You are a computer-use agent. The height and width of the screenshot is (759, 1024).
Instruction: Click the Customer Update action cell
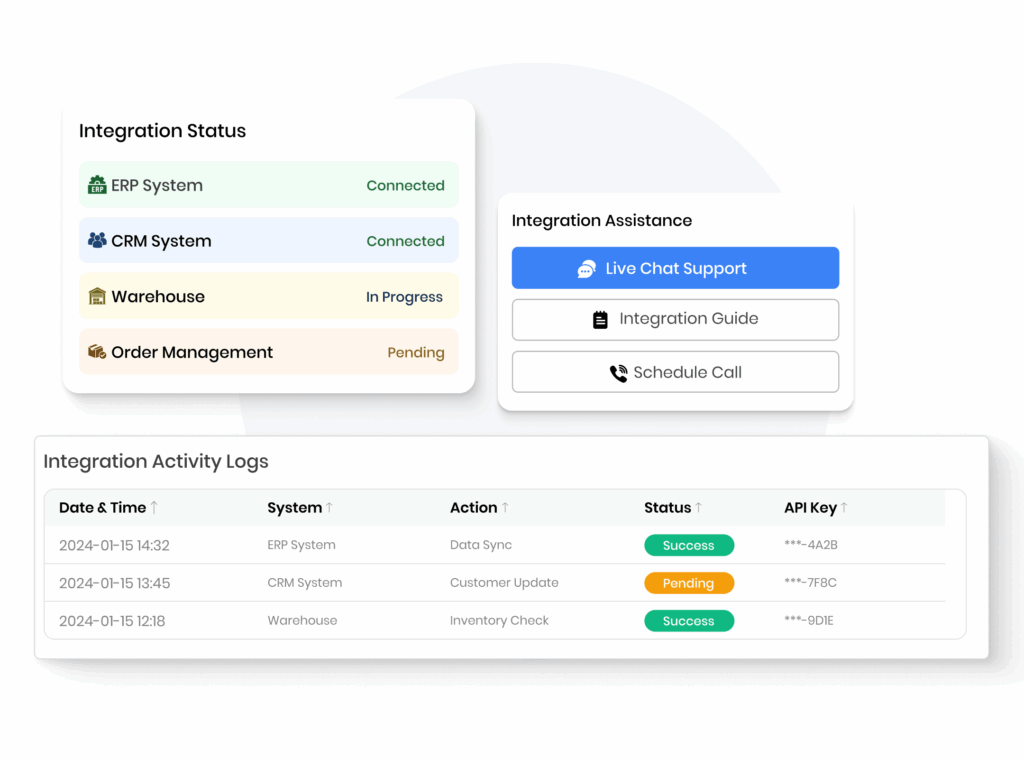coord(504,583)
